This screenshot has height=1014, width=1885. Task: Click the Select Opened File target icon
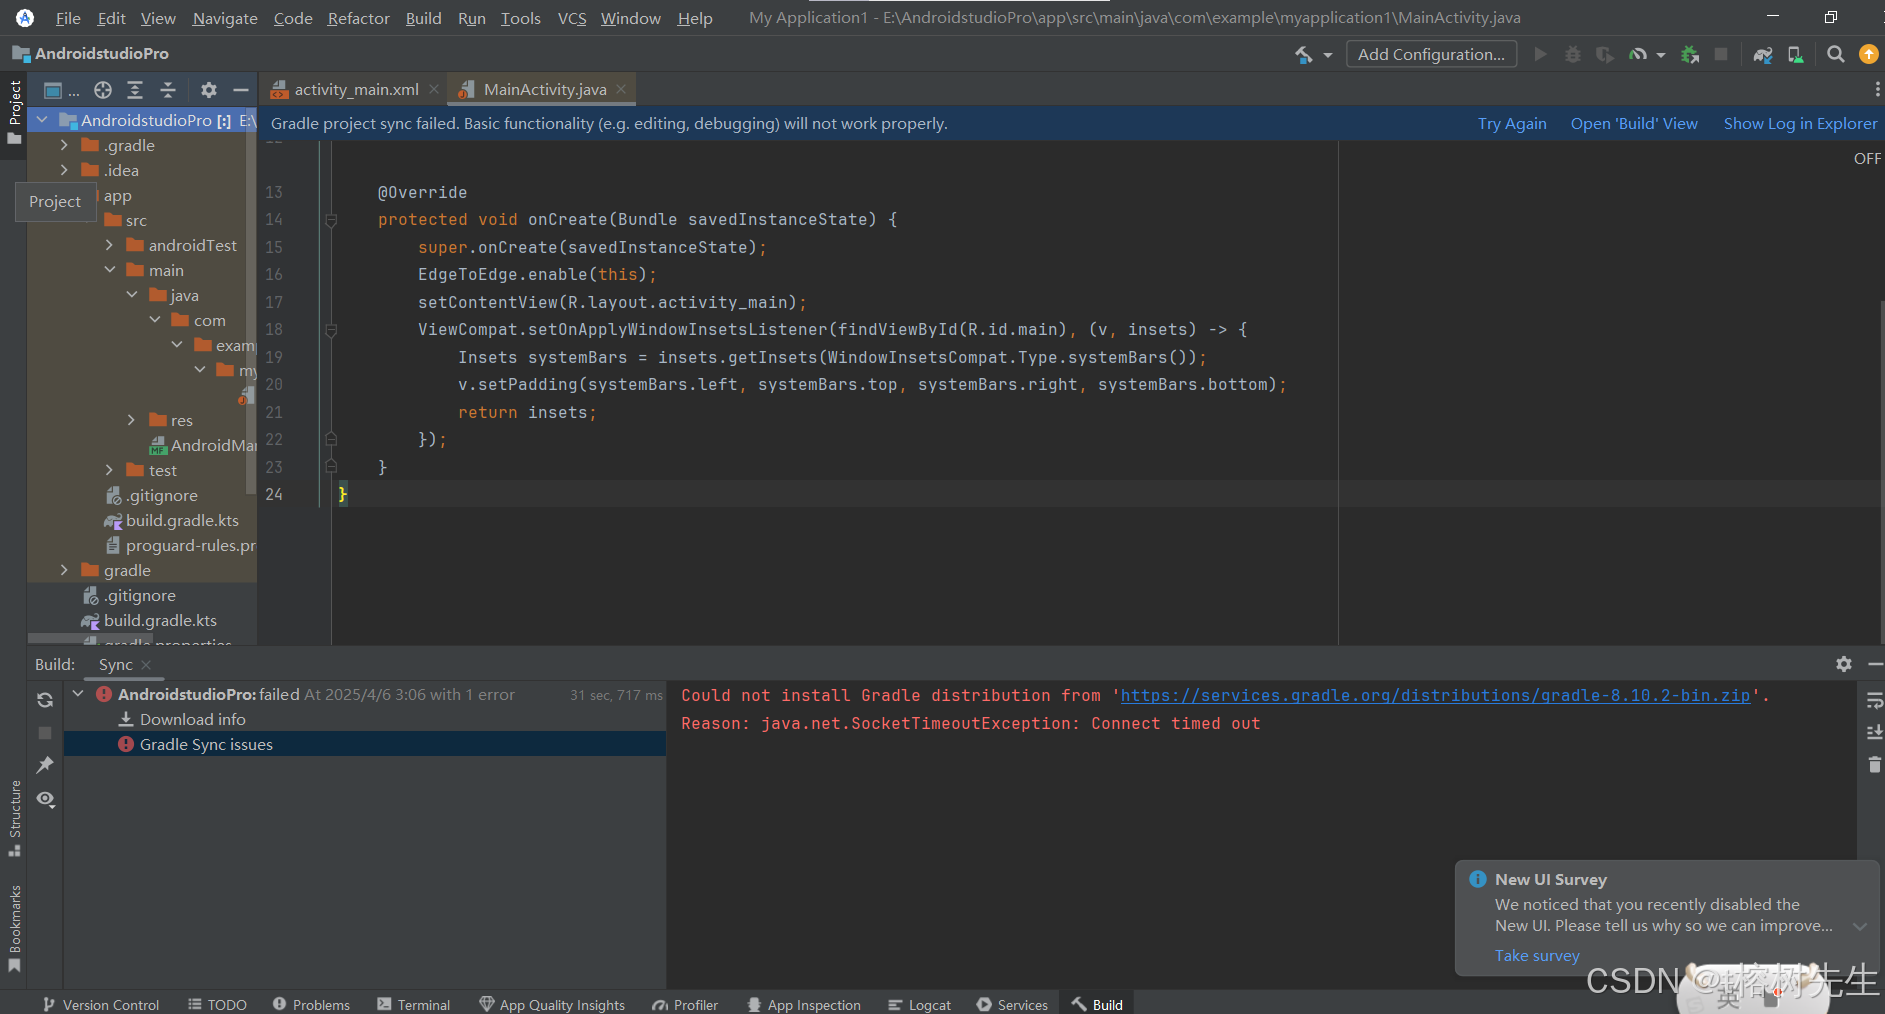[103, 90]
